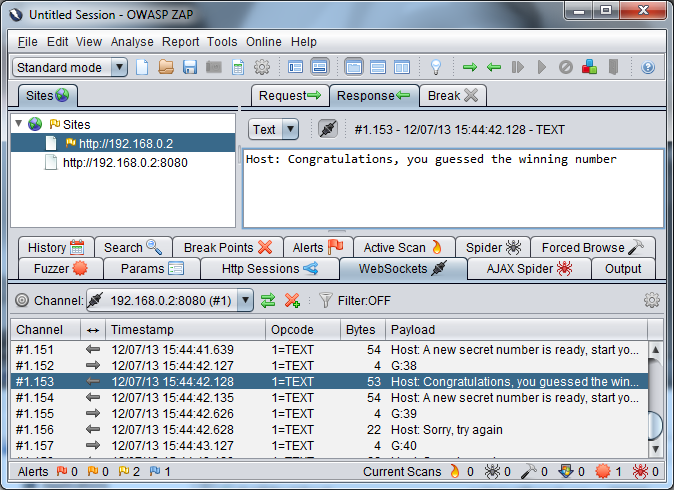The image size is (674, 490).
Task: Open Options gear icon in toolbar
Action: coord(262,67)
